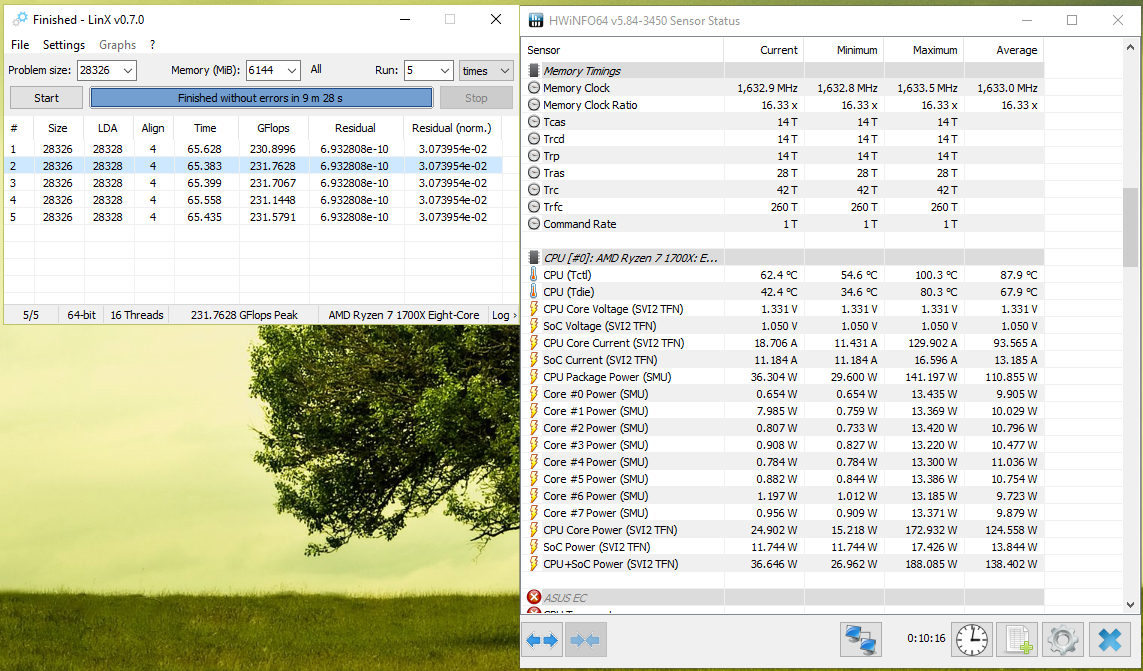Open the Graphs menu in LinX
The width and height of the screenshot is (1143, 671).
click(x=117, y=44)
